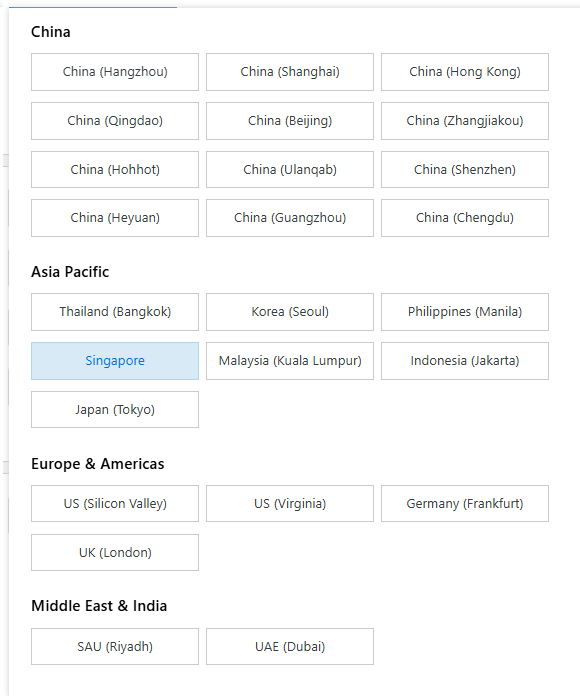Choose China (Shanghai) region

point(290,72)
